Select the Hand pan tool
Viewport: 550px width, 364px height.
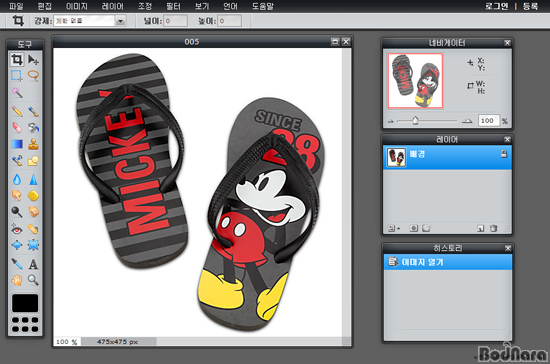[x=16, y=280]
